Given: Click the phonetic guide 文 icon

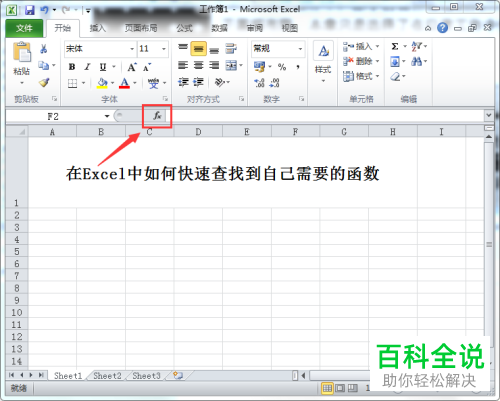Looking at the screenshot, I should 153,83.
